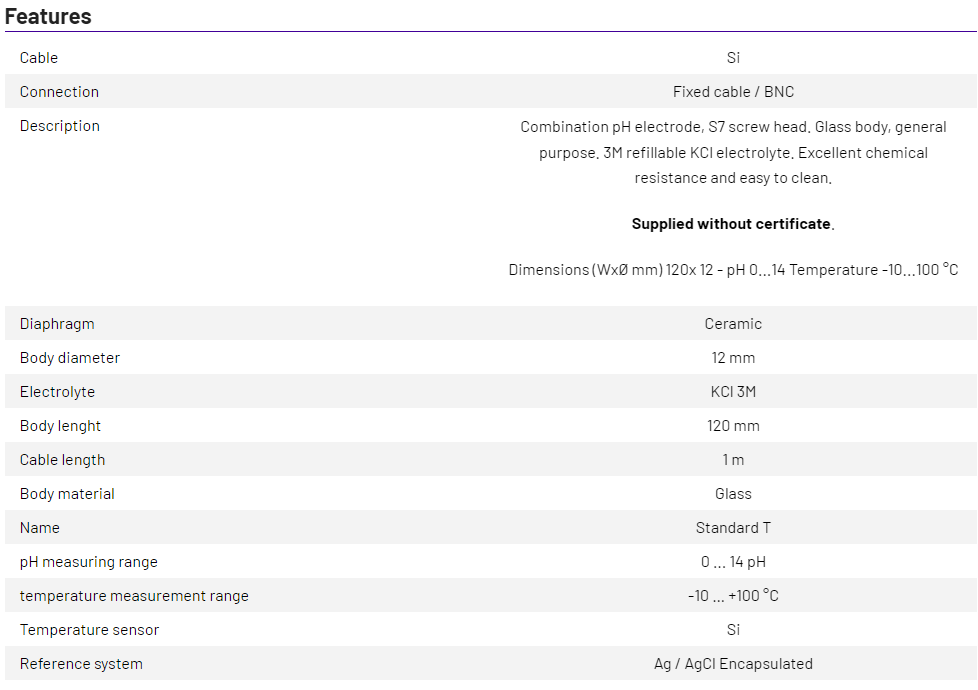Click the Body diameter label
Viewport: 978px width, 690px height.
click(x=70, y=358)
